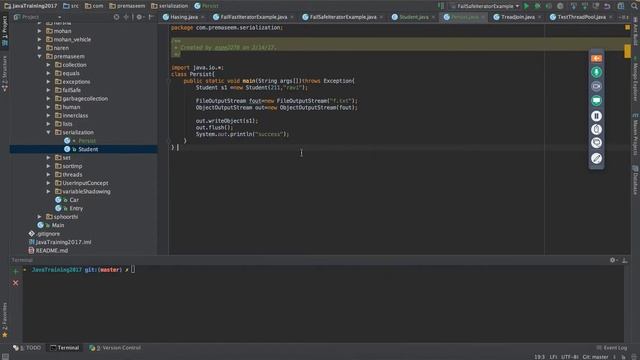Collapse the premaseem folder in project tree
Image resolution: width=640 pixels, height=360 pixels.
[40, 56]
